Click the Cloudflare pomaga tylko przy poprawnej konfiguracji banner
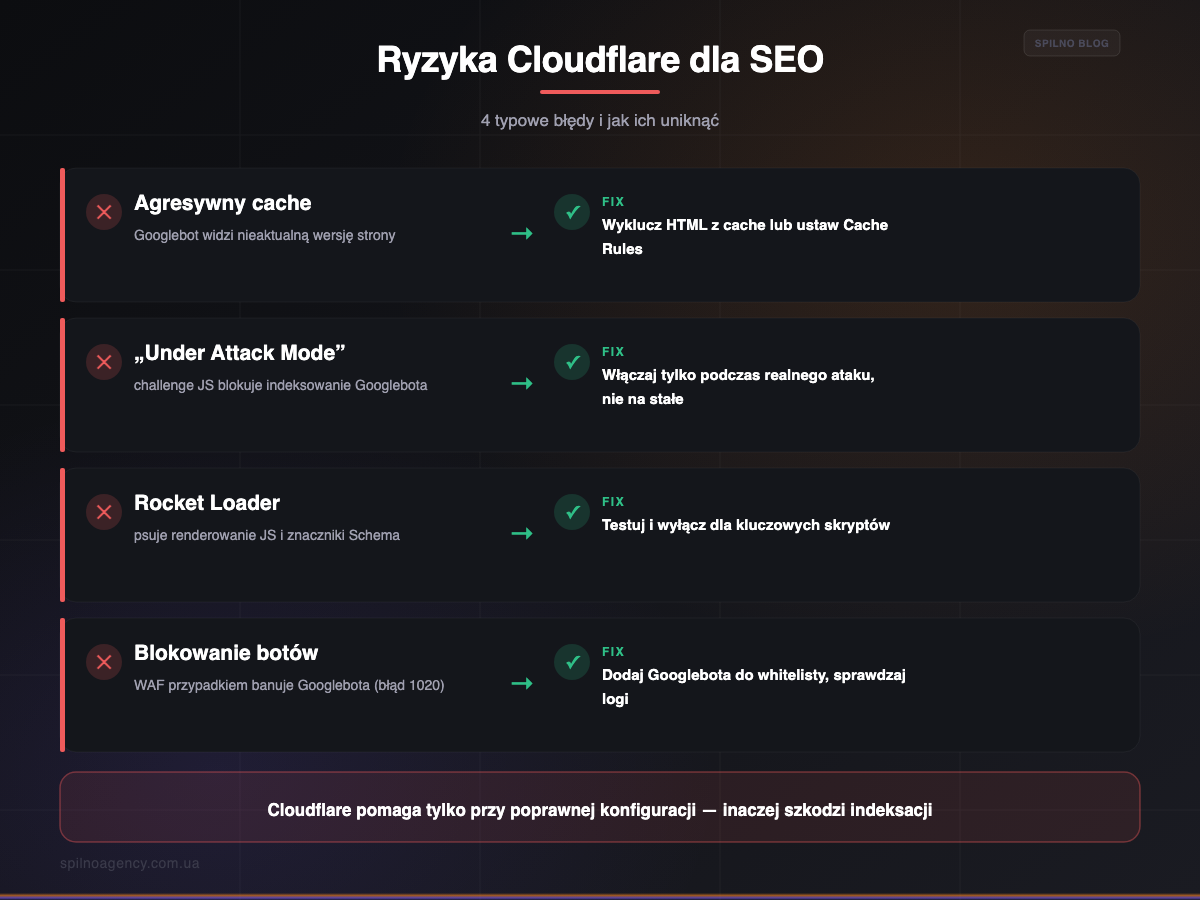 coord(600,807)
